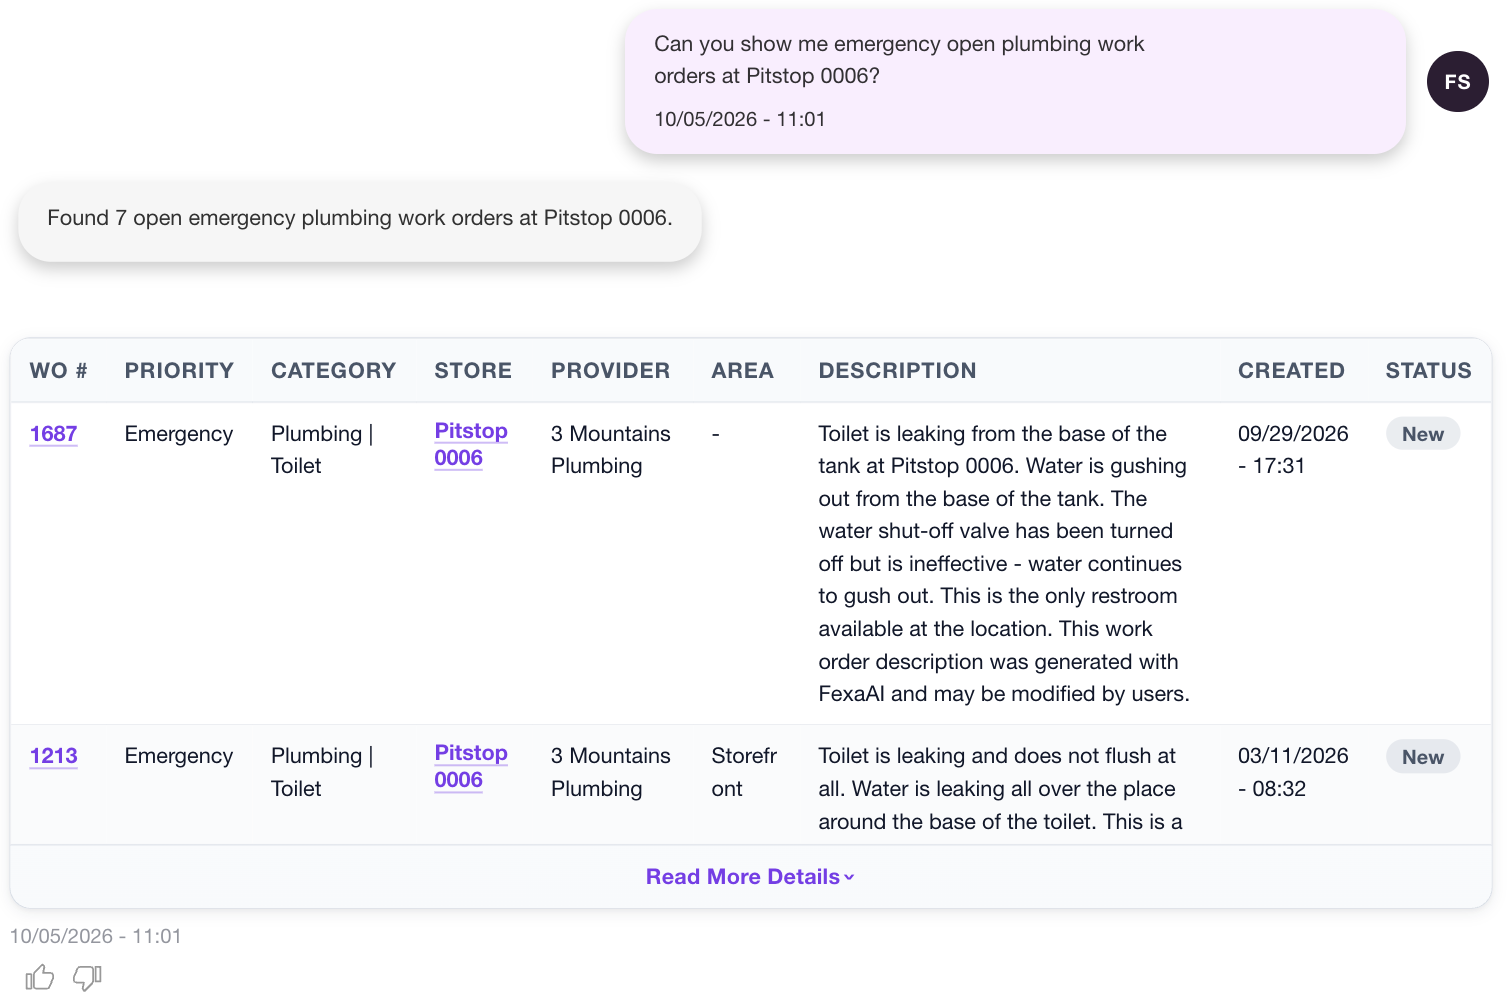Image resolution: width=1510 pixels, height=1006 pixels.
Task: Click the timestamp inside the user message
Action: click(x=740, y=119)
